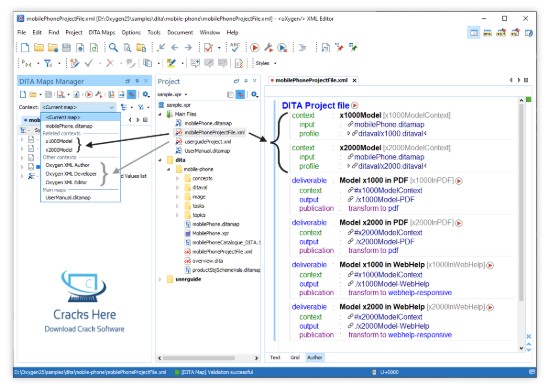Open the Context combo box
Screen dimensions: 550x390
pos(78,107)
